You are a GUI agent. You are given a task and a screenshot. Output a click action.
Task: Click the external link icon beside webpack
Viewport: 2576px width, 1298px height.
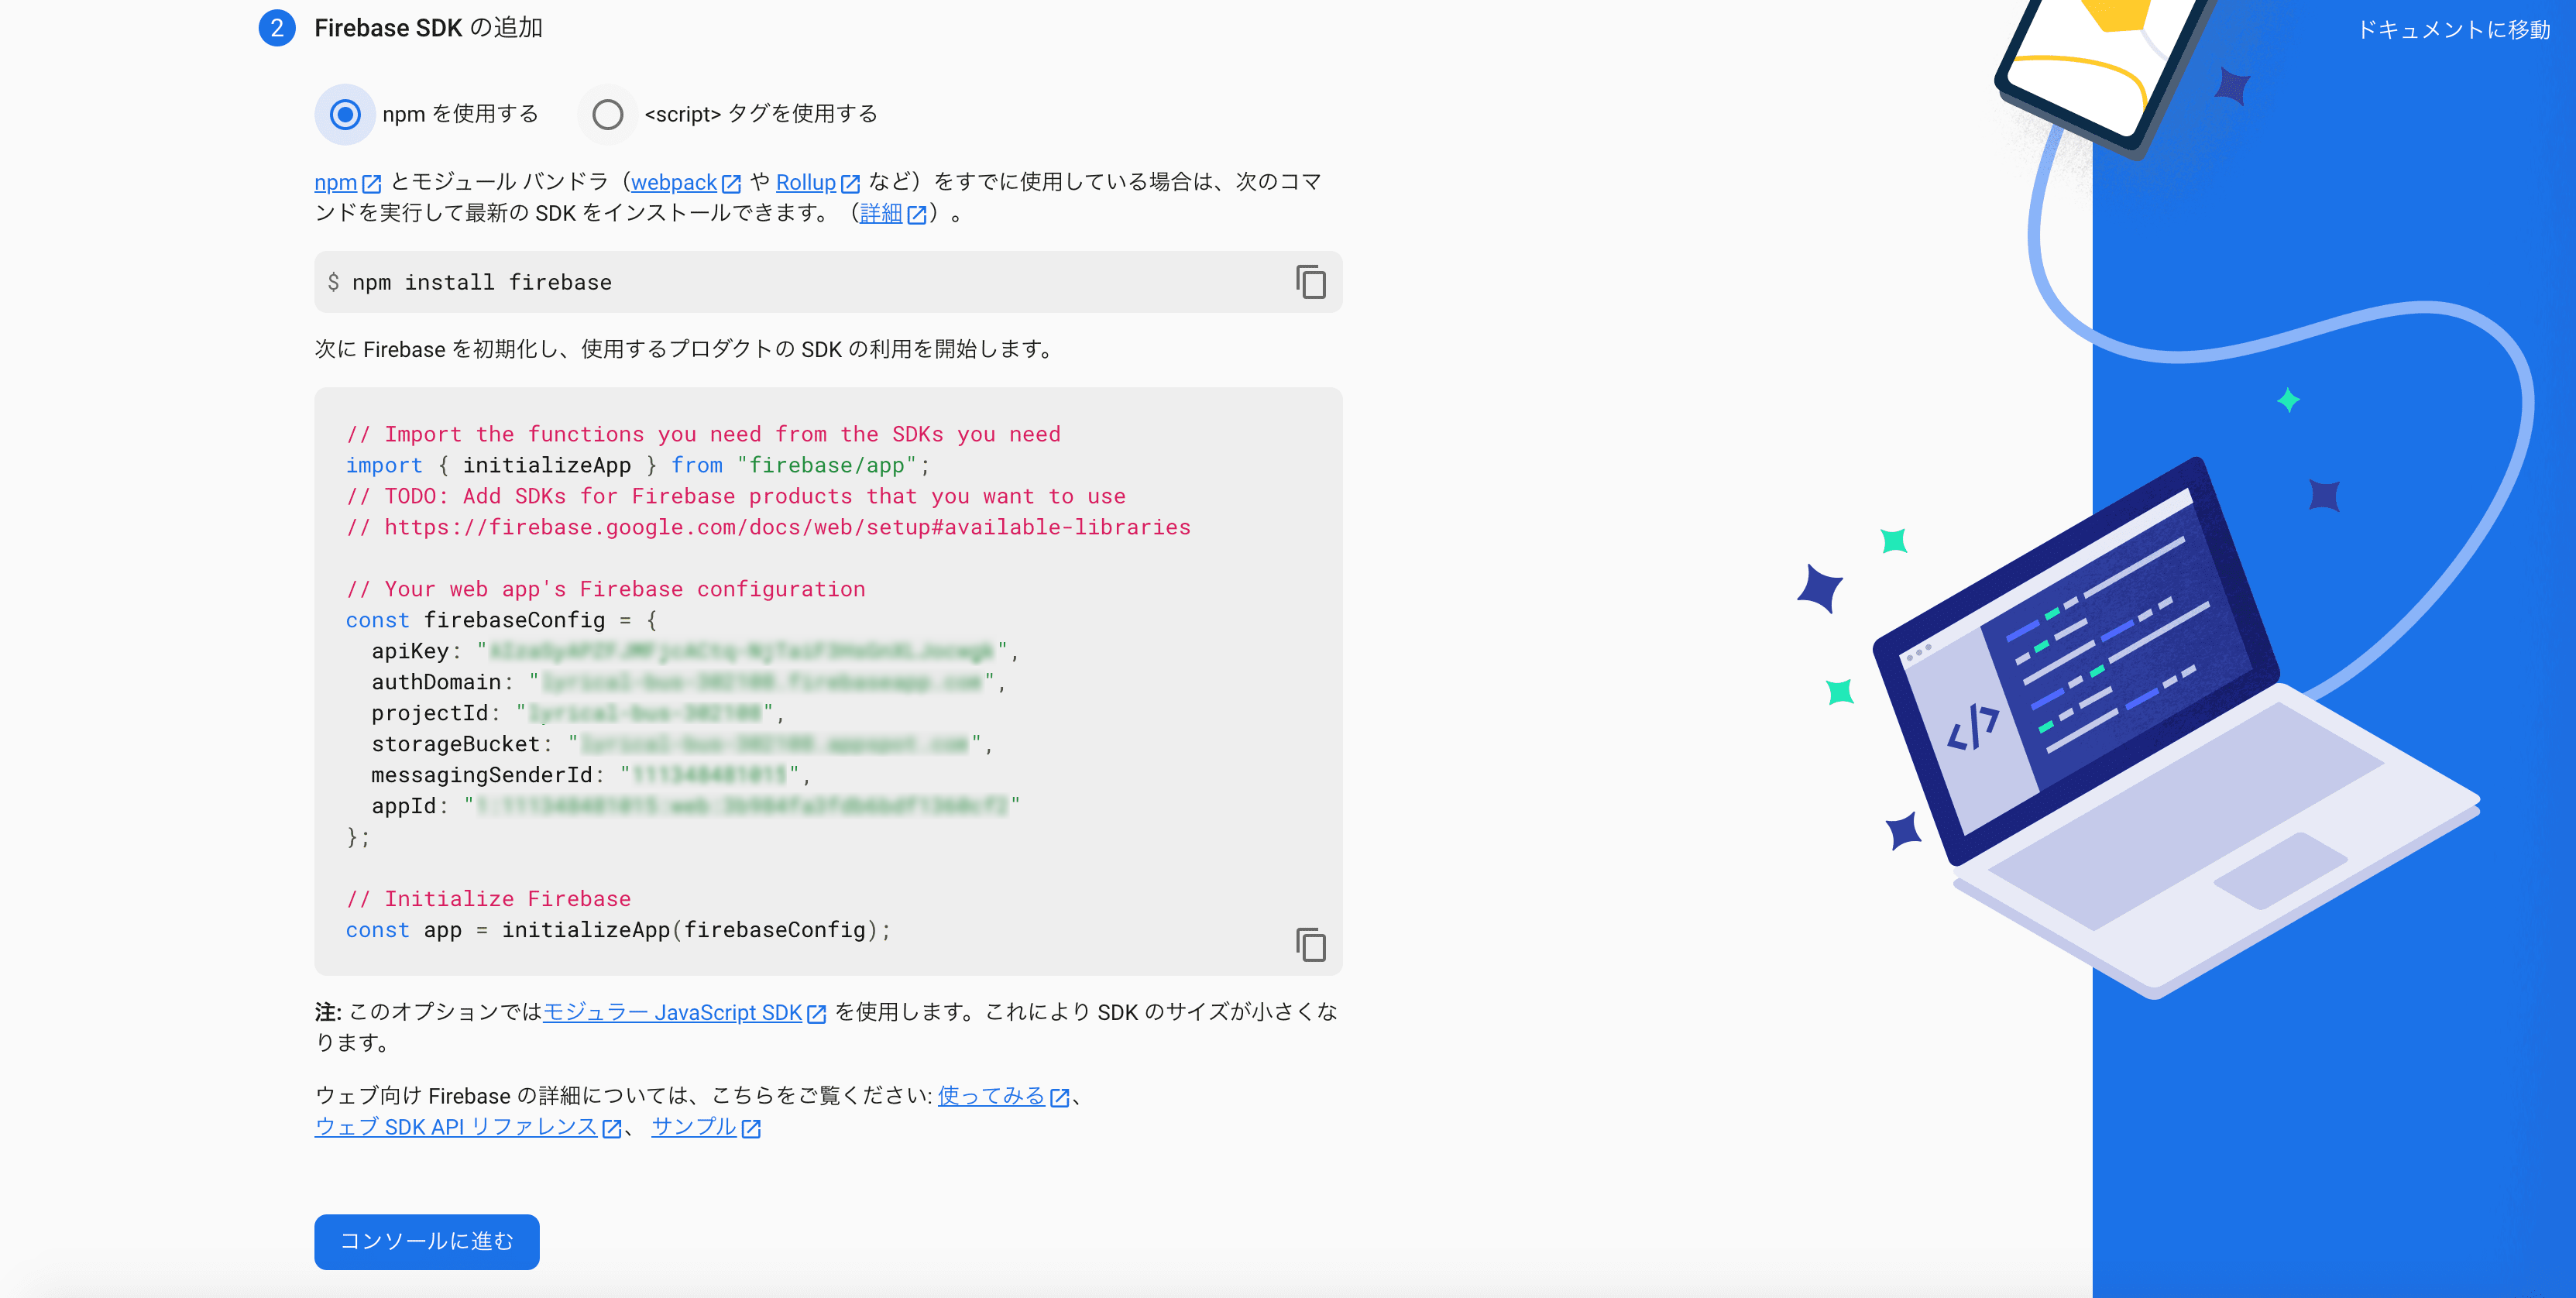pyautogui.click(x=733, y=183)
